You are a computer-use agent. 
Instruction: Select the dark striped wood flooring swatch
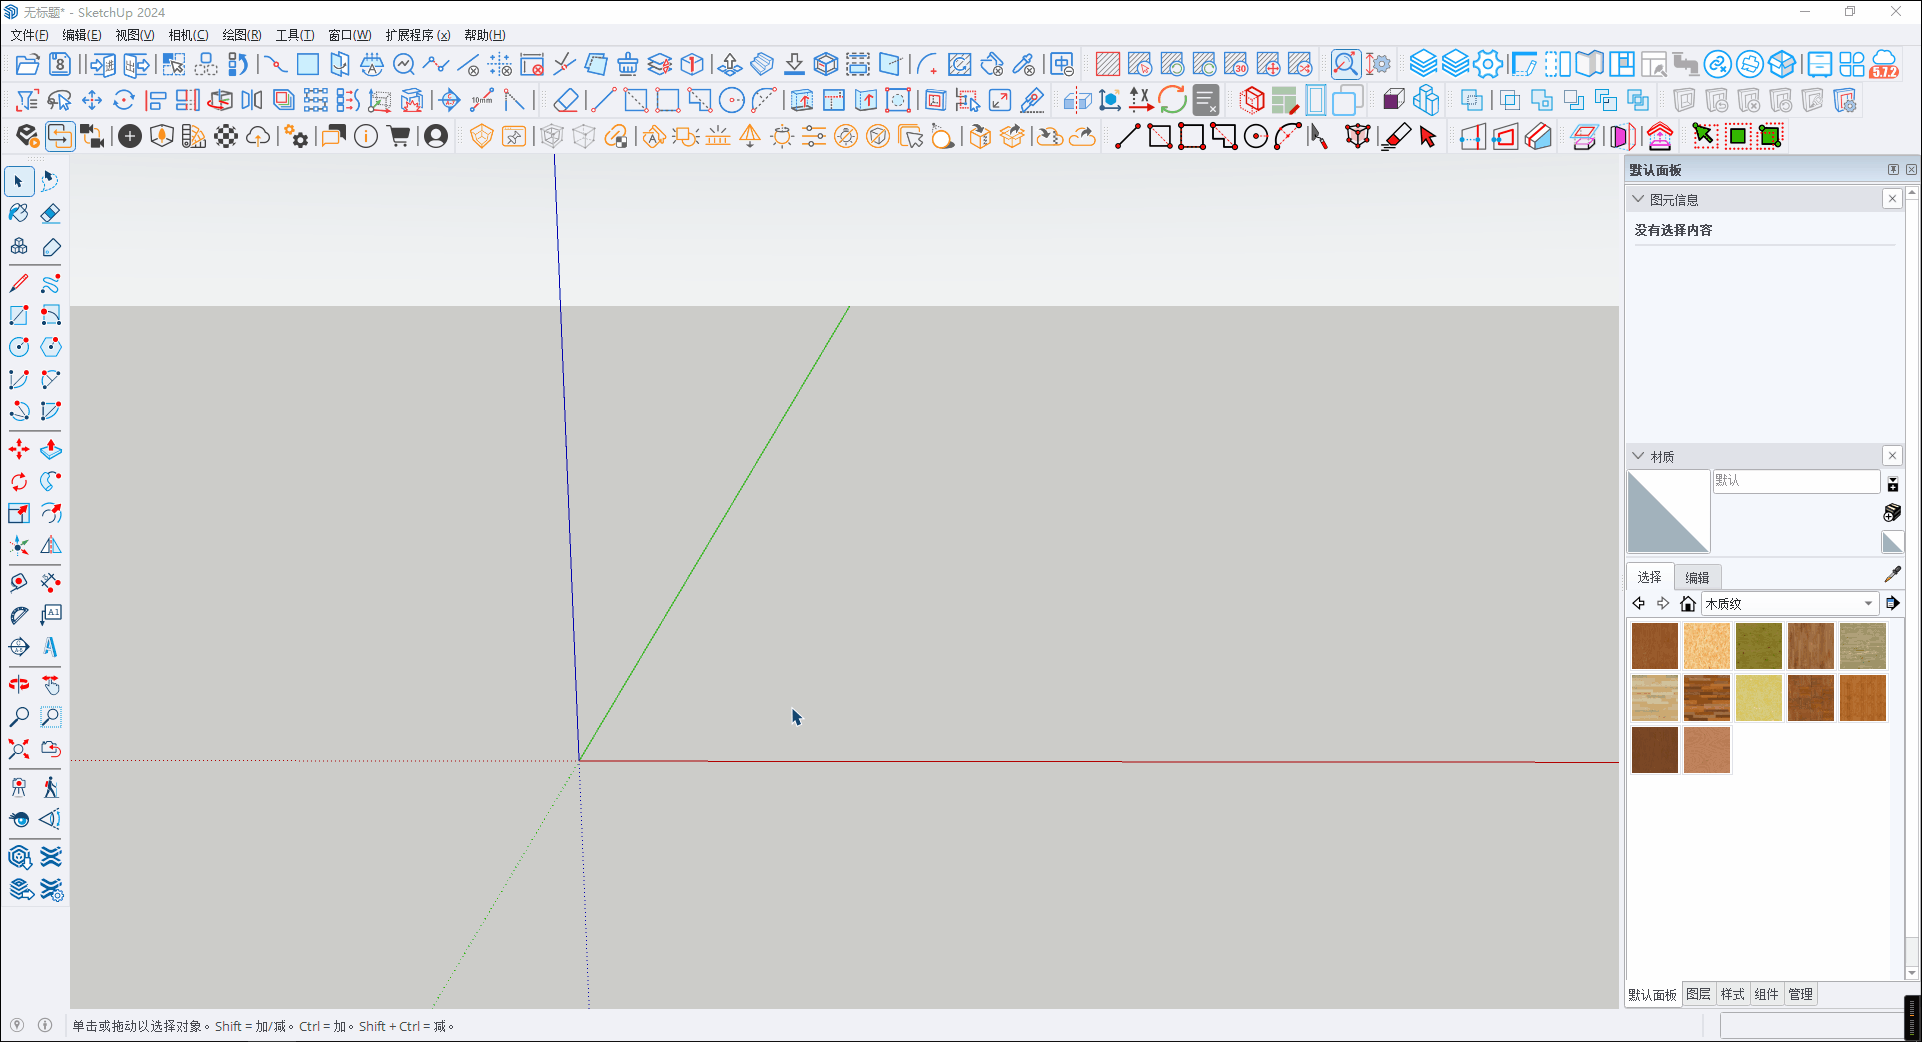(1707, 698)
